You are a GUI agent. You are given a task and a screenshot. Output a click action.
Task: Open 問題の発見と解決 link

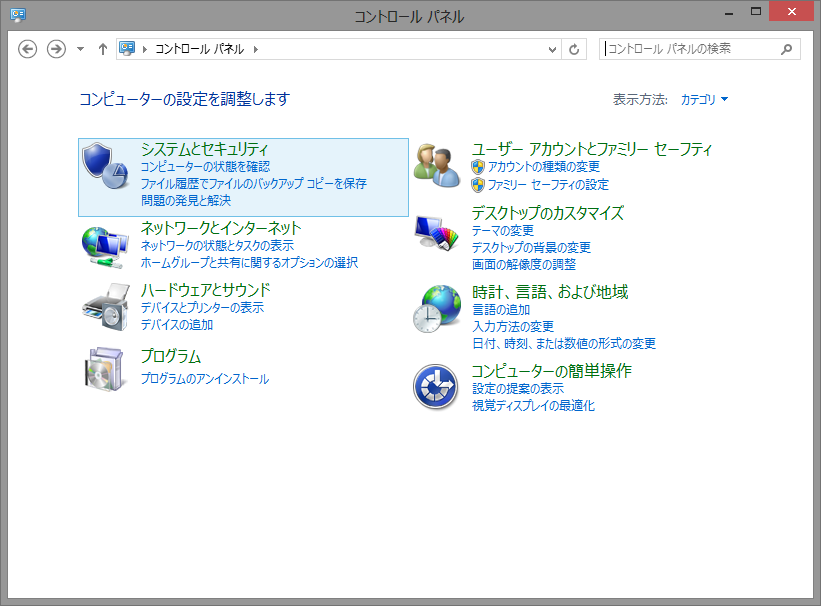coord(186,200)
